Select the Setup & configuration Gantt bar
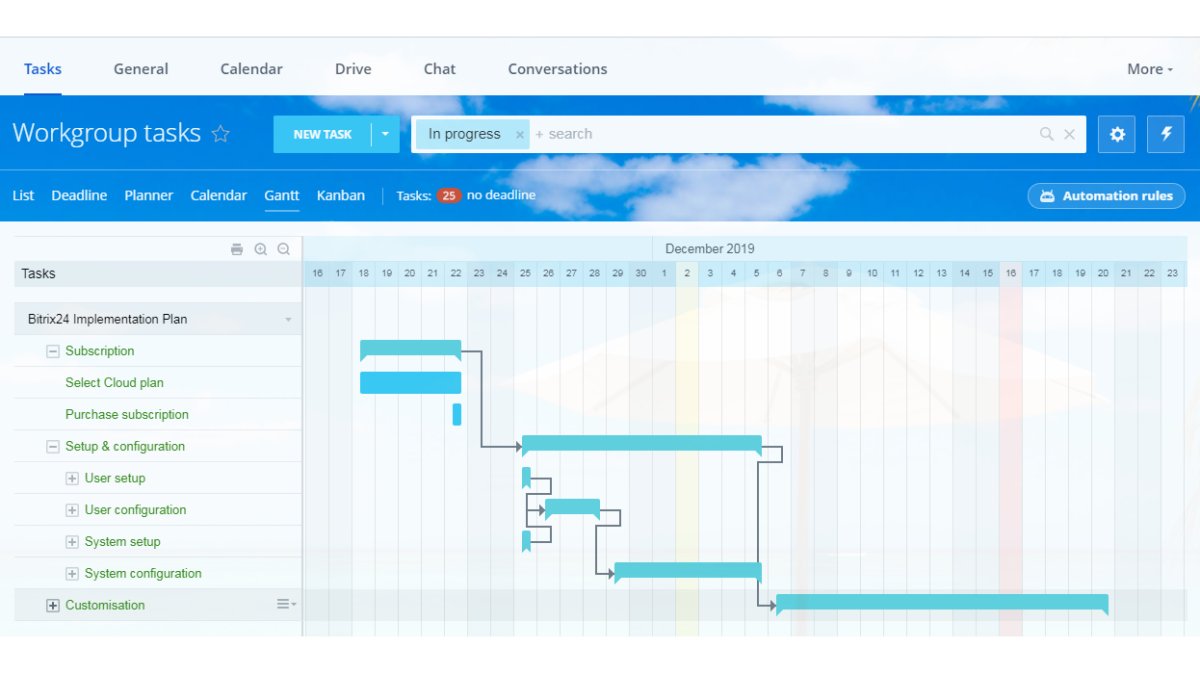 pyautogui.click(x=642, y=445)
